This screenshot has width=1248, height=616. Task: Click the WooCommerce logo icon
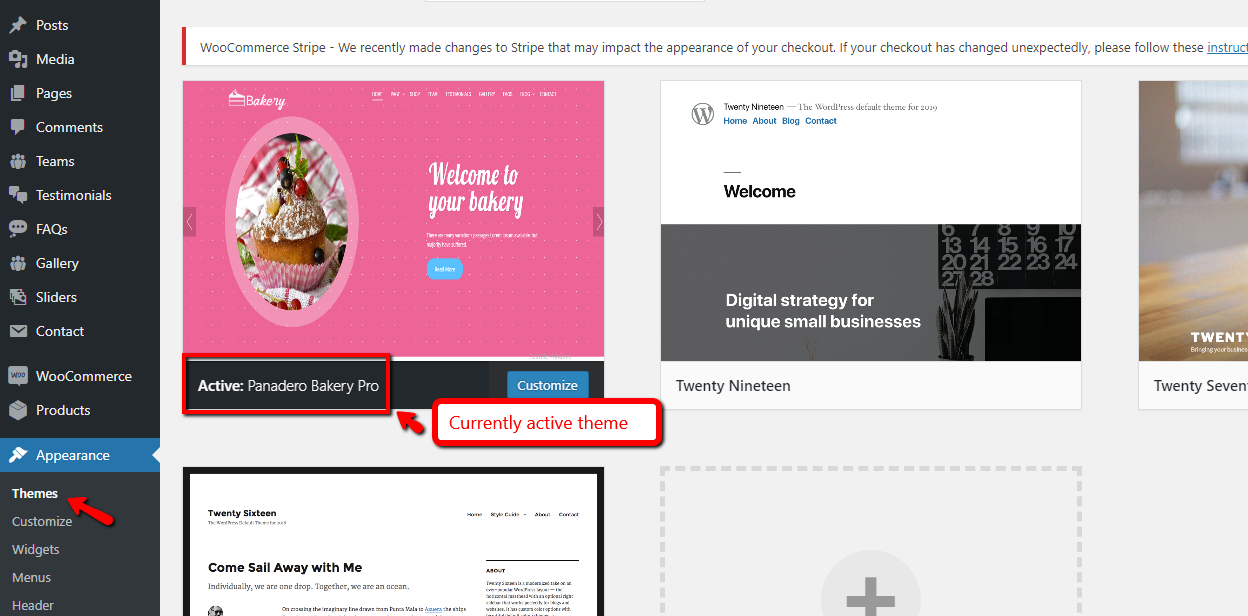coord(18,376)
